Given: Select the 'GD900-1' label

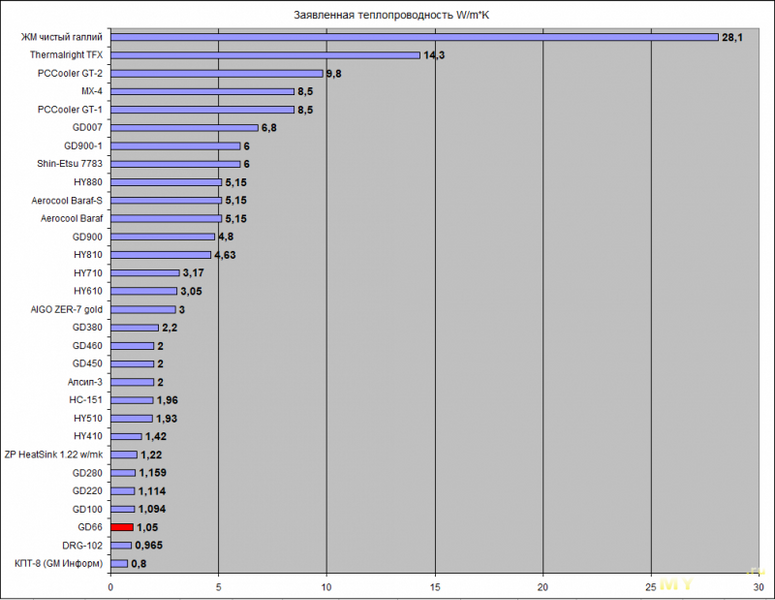Looking at the screenshot, I should (83, 146).
